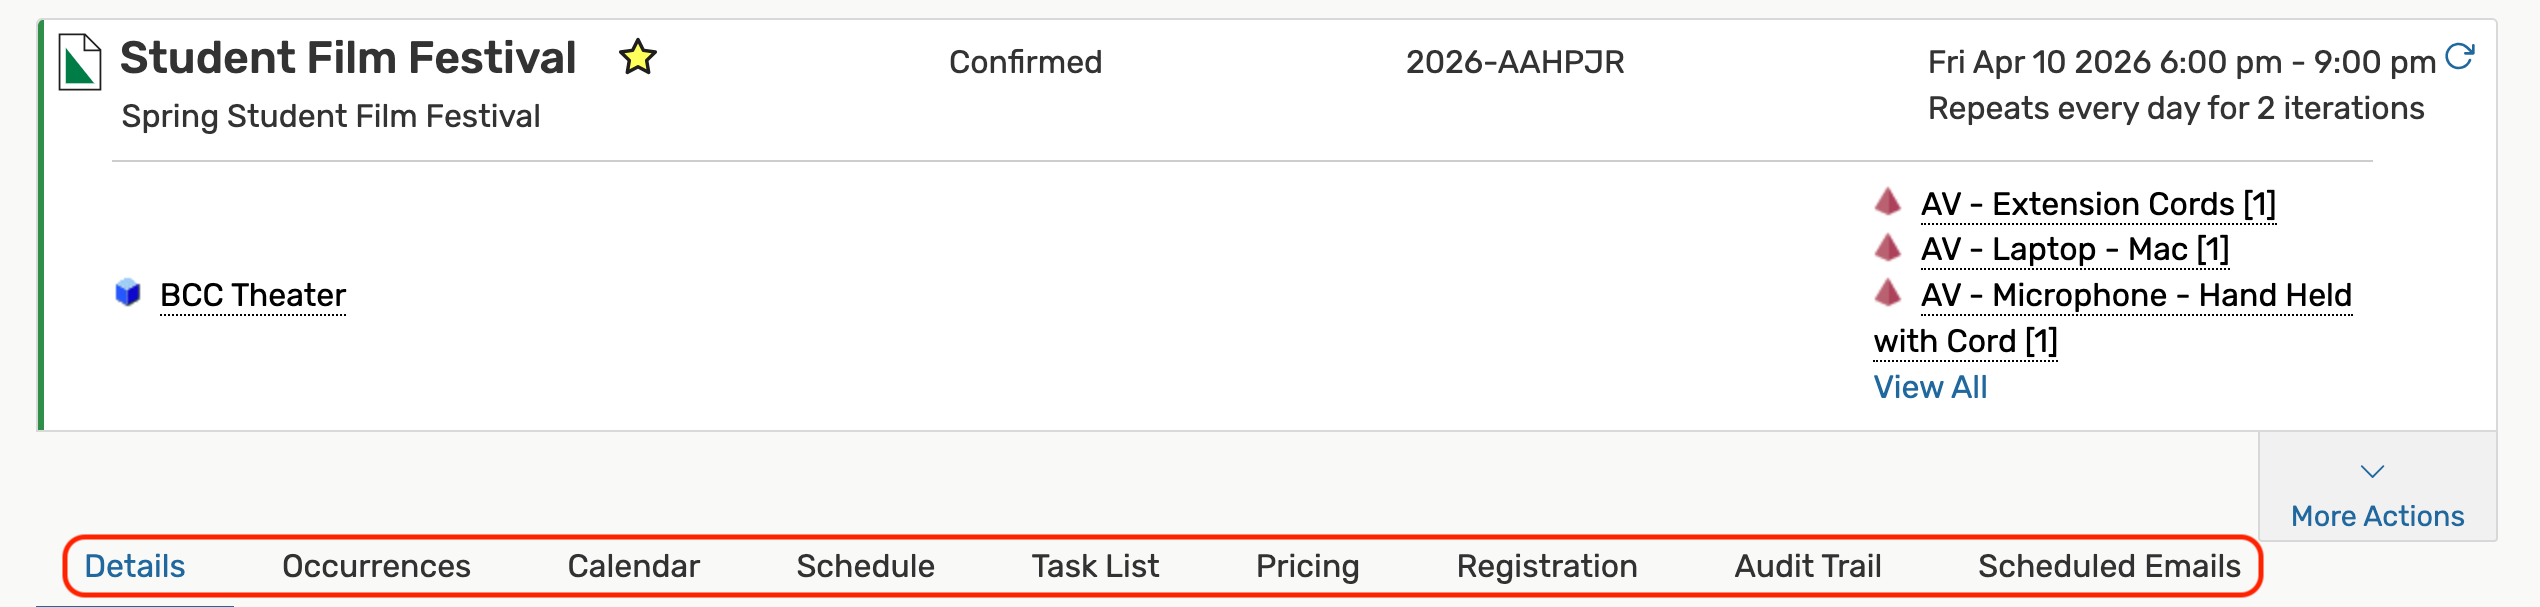The width and height of the screenshot is (2540, 607).
Task: Click the event document icon
Action: click(79, 62)
